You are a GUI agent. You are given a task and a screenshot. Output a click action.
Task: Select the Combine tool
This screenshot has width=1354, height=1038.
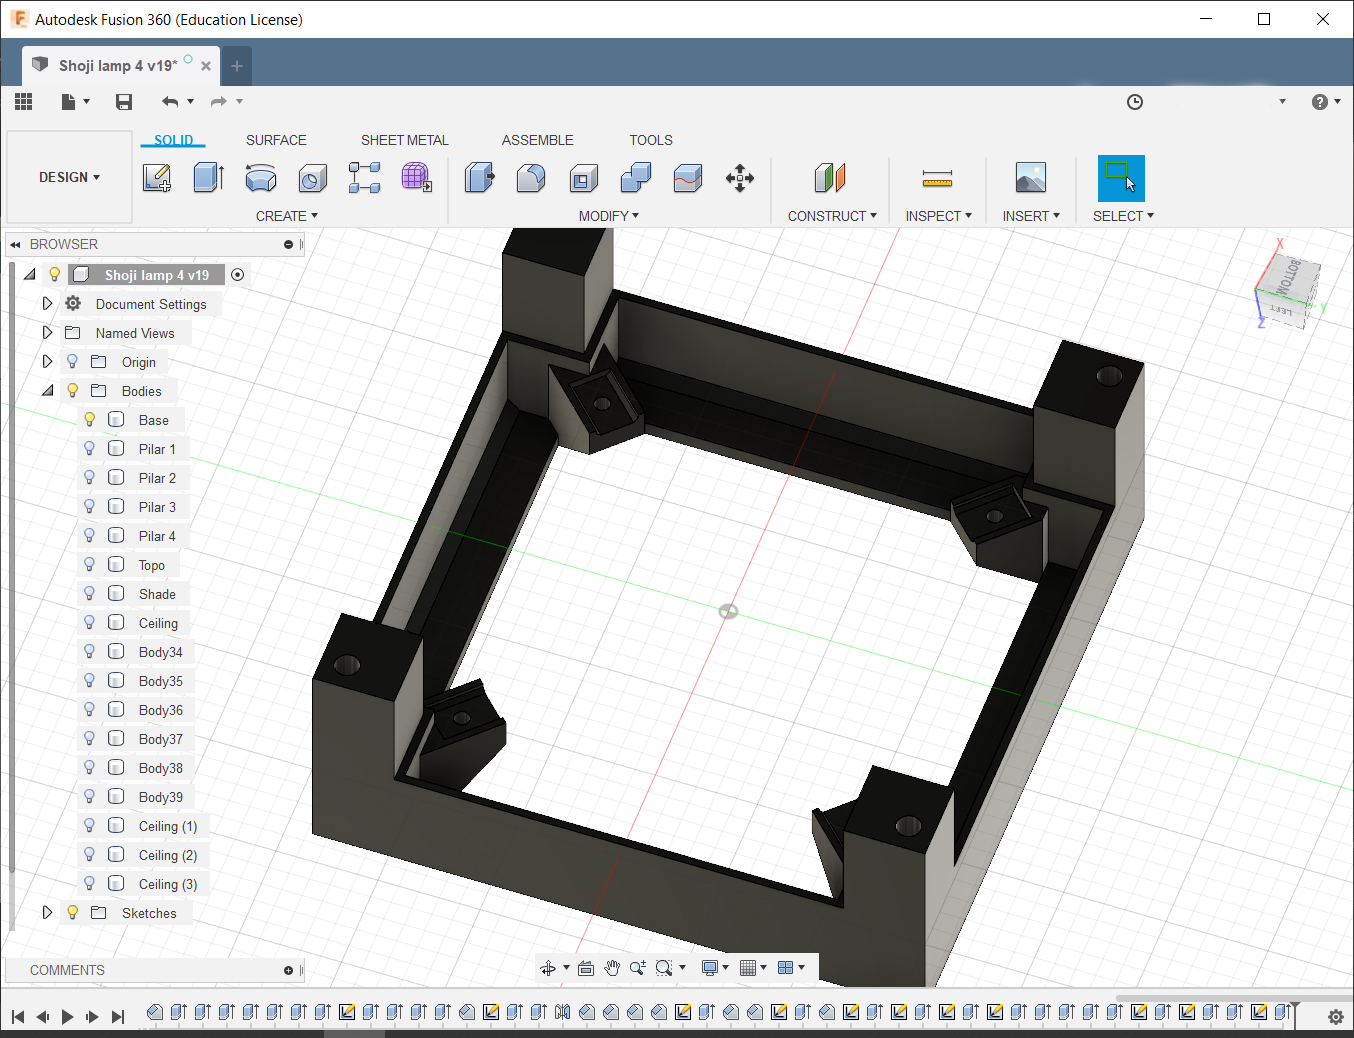pyautogui.click(x=636, y=178)
